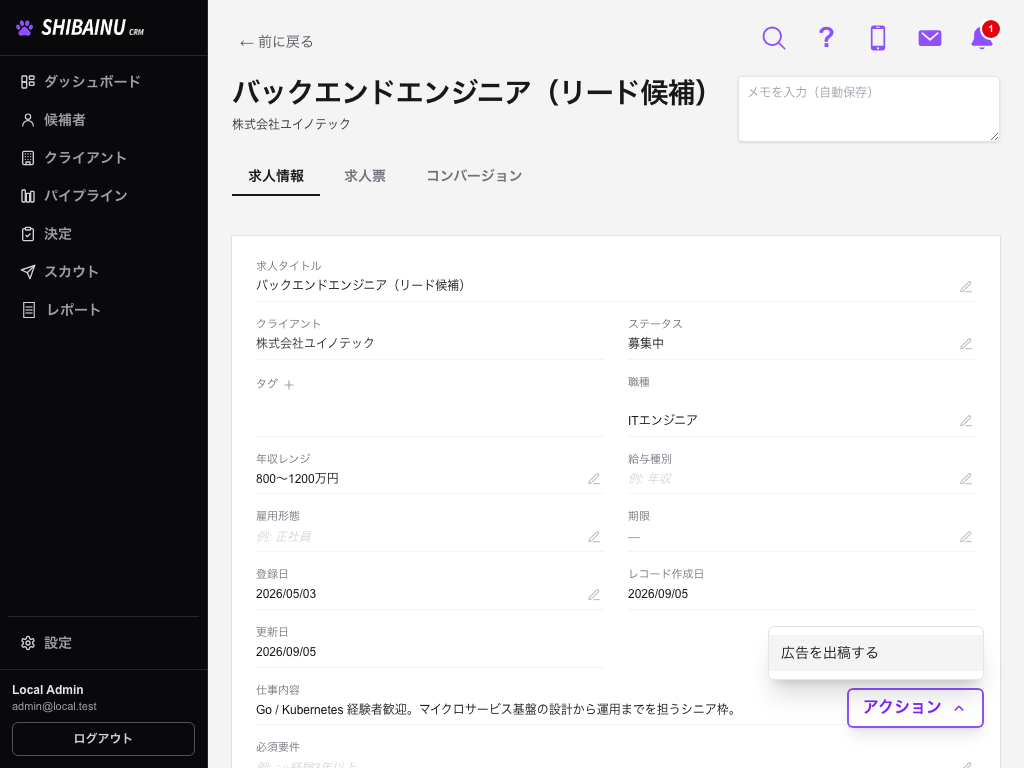
Task: Open パイプライン in sidebar
Action: click(x=74, y=195)
